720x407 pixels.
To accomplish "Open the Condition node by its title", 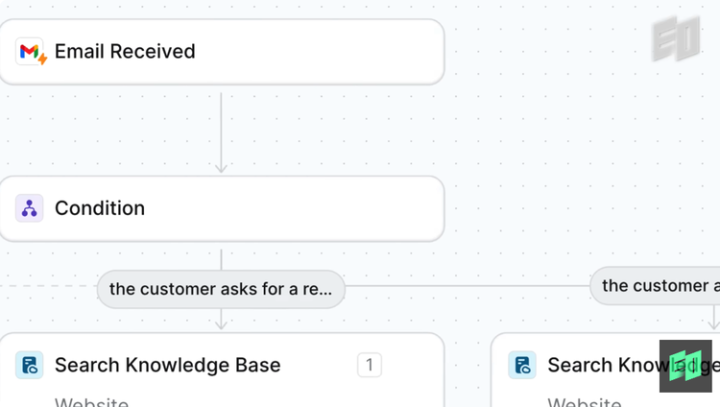I will tap(100, 208).
